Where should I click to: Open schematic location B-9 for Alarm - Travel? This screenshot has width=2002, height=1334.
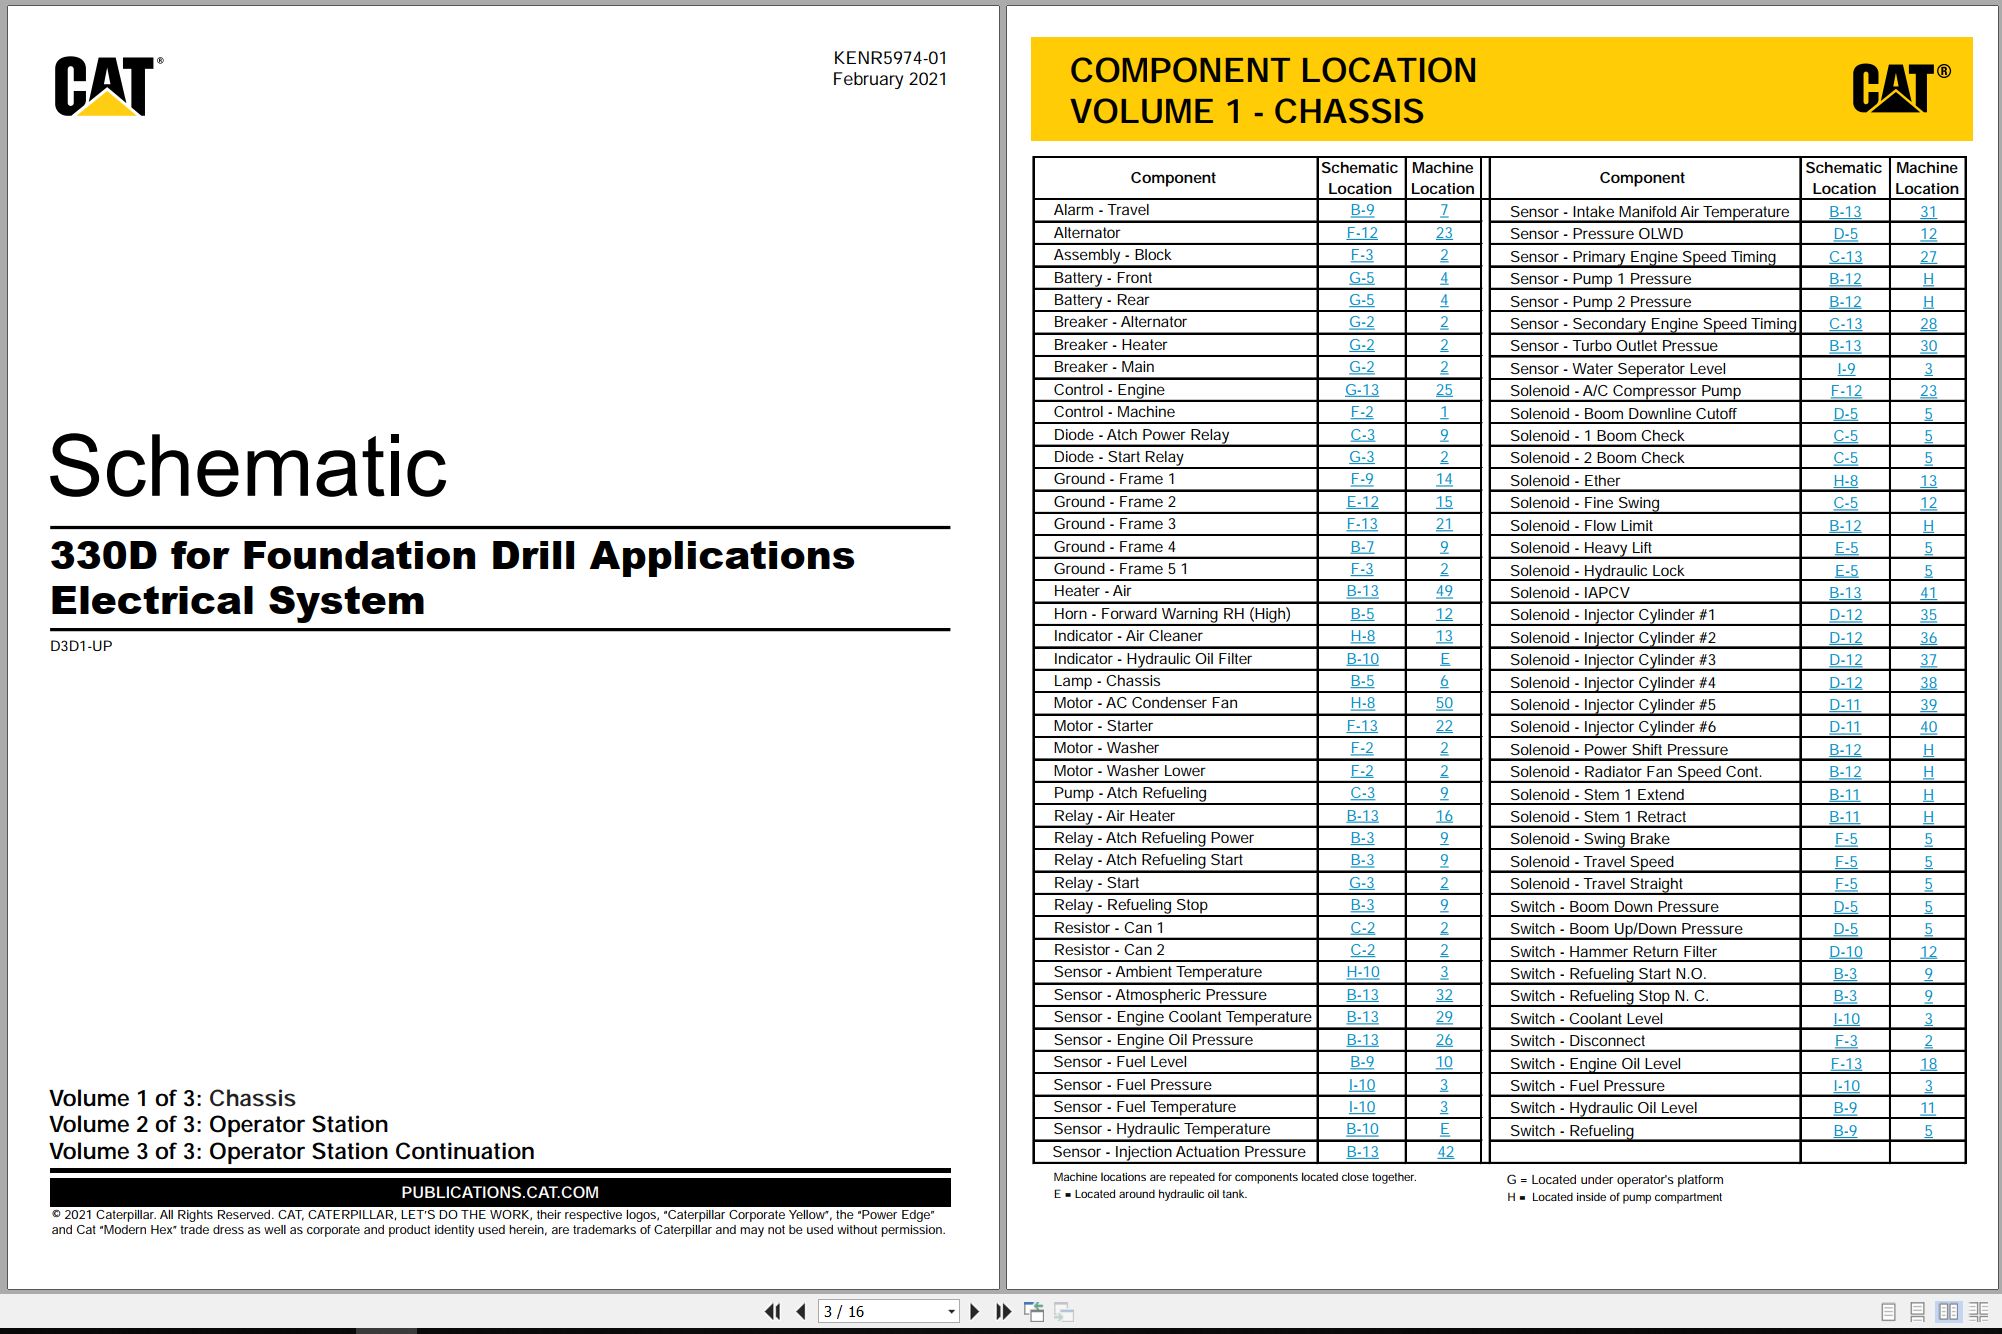click(1362, 210)
